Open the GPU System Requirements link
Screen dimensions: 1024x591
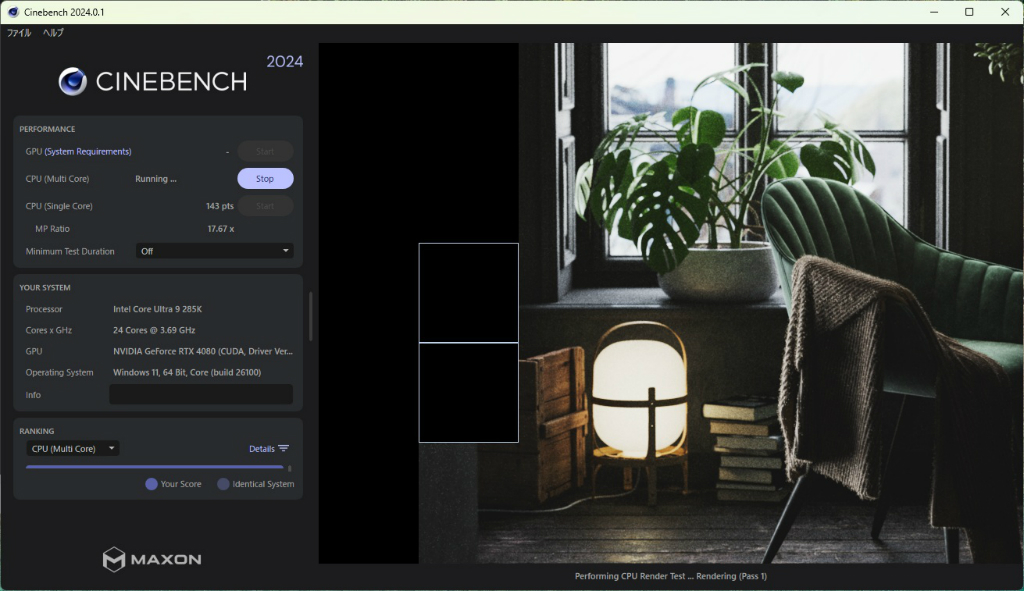click(x=88, y=152)
